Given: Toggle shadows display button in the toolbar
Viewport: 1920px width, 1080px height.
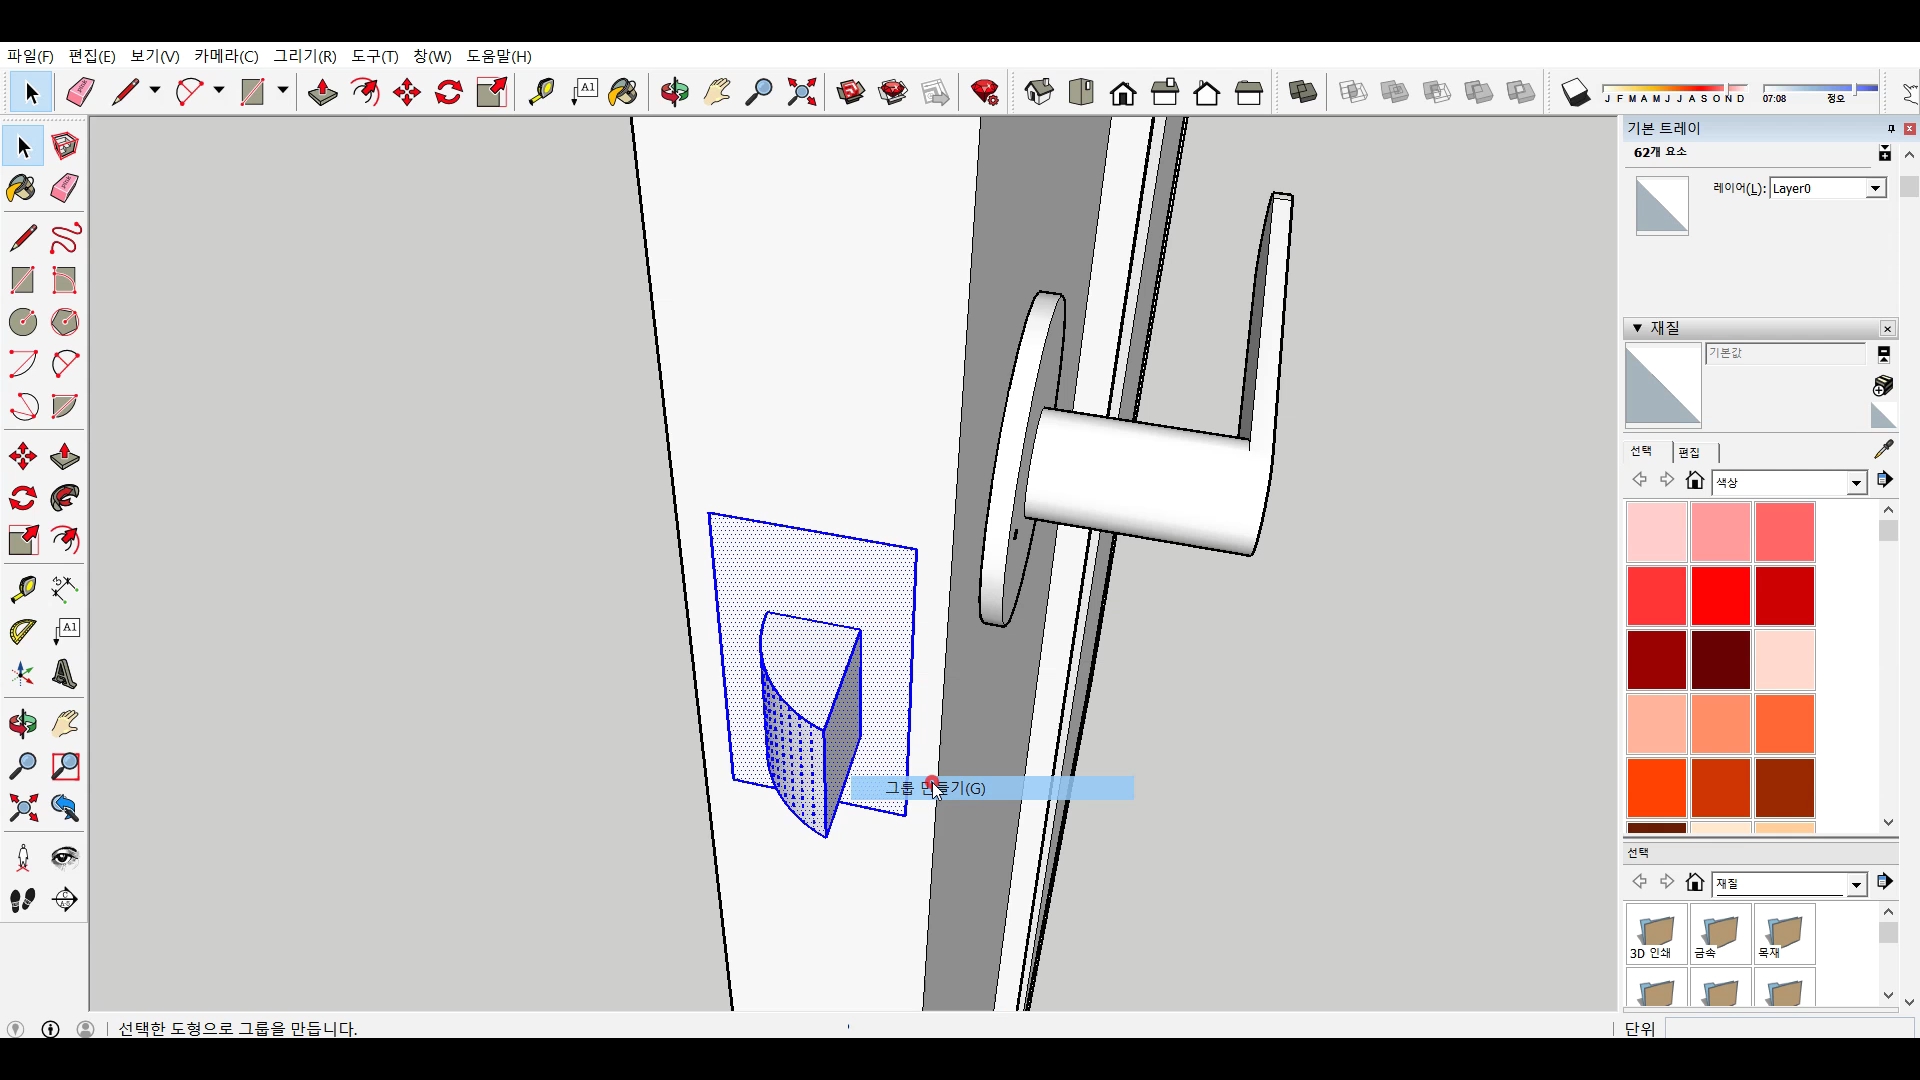Looking at the screenshot, I should tap(1576, 93).
